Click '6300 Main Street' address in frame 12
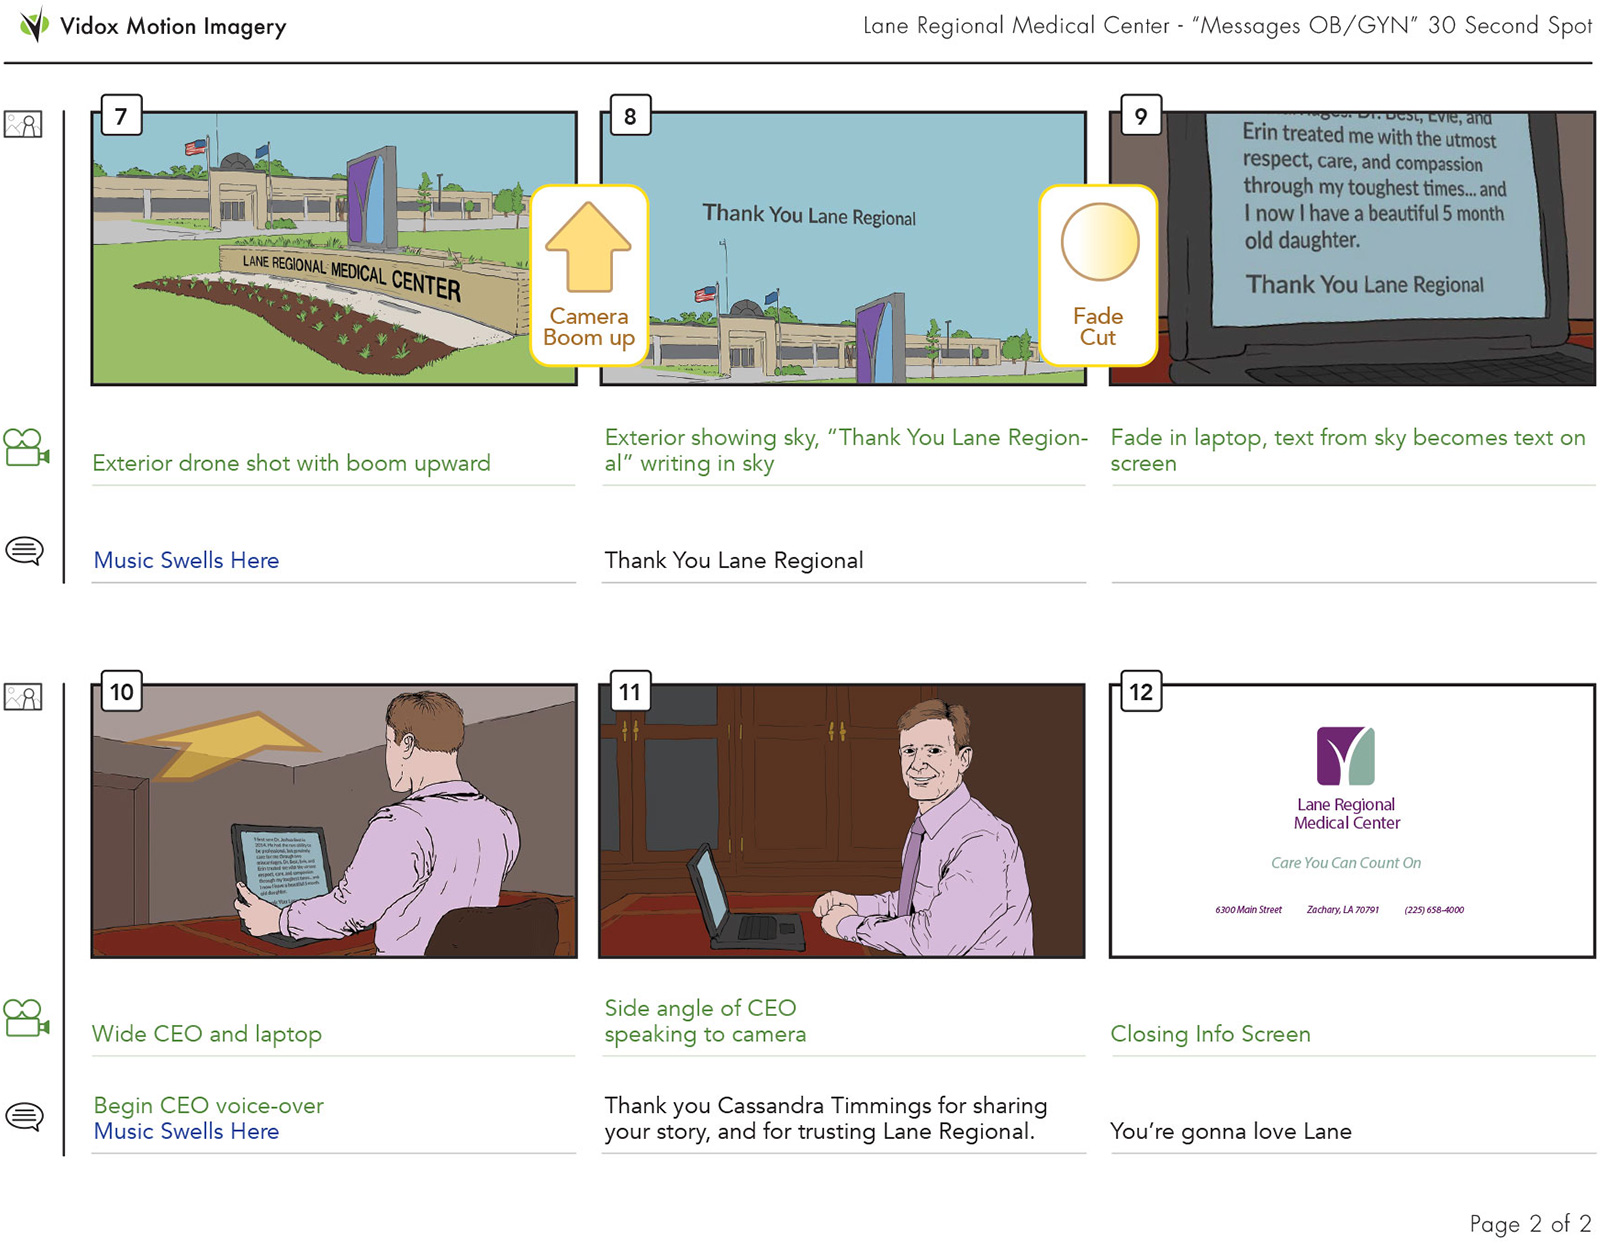Image resolution: width=1600 pixels, height=1243 pixels. [x=1248, y=910]
